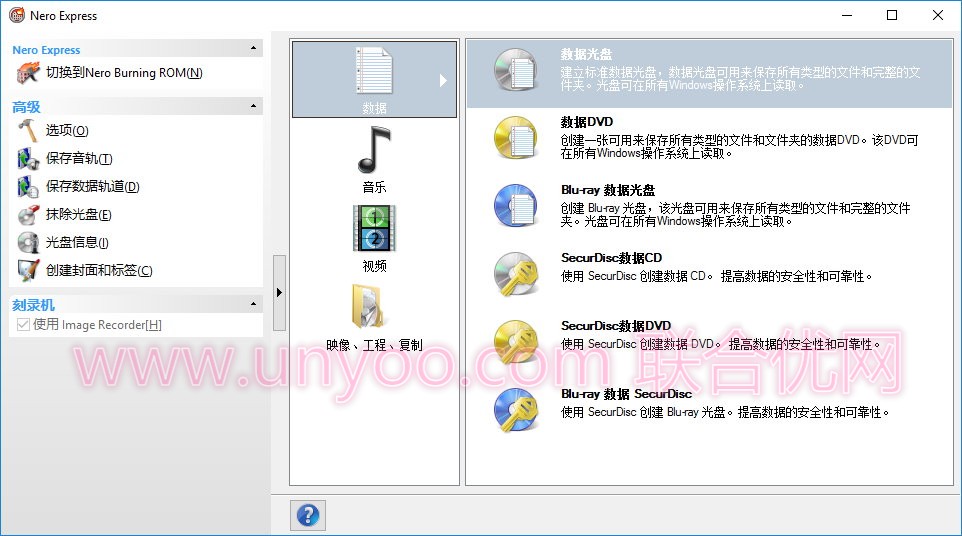
Task: Select the 数据 document category icon
Action: point(374,71)
